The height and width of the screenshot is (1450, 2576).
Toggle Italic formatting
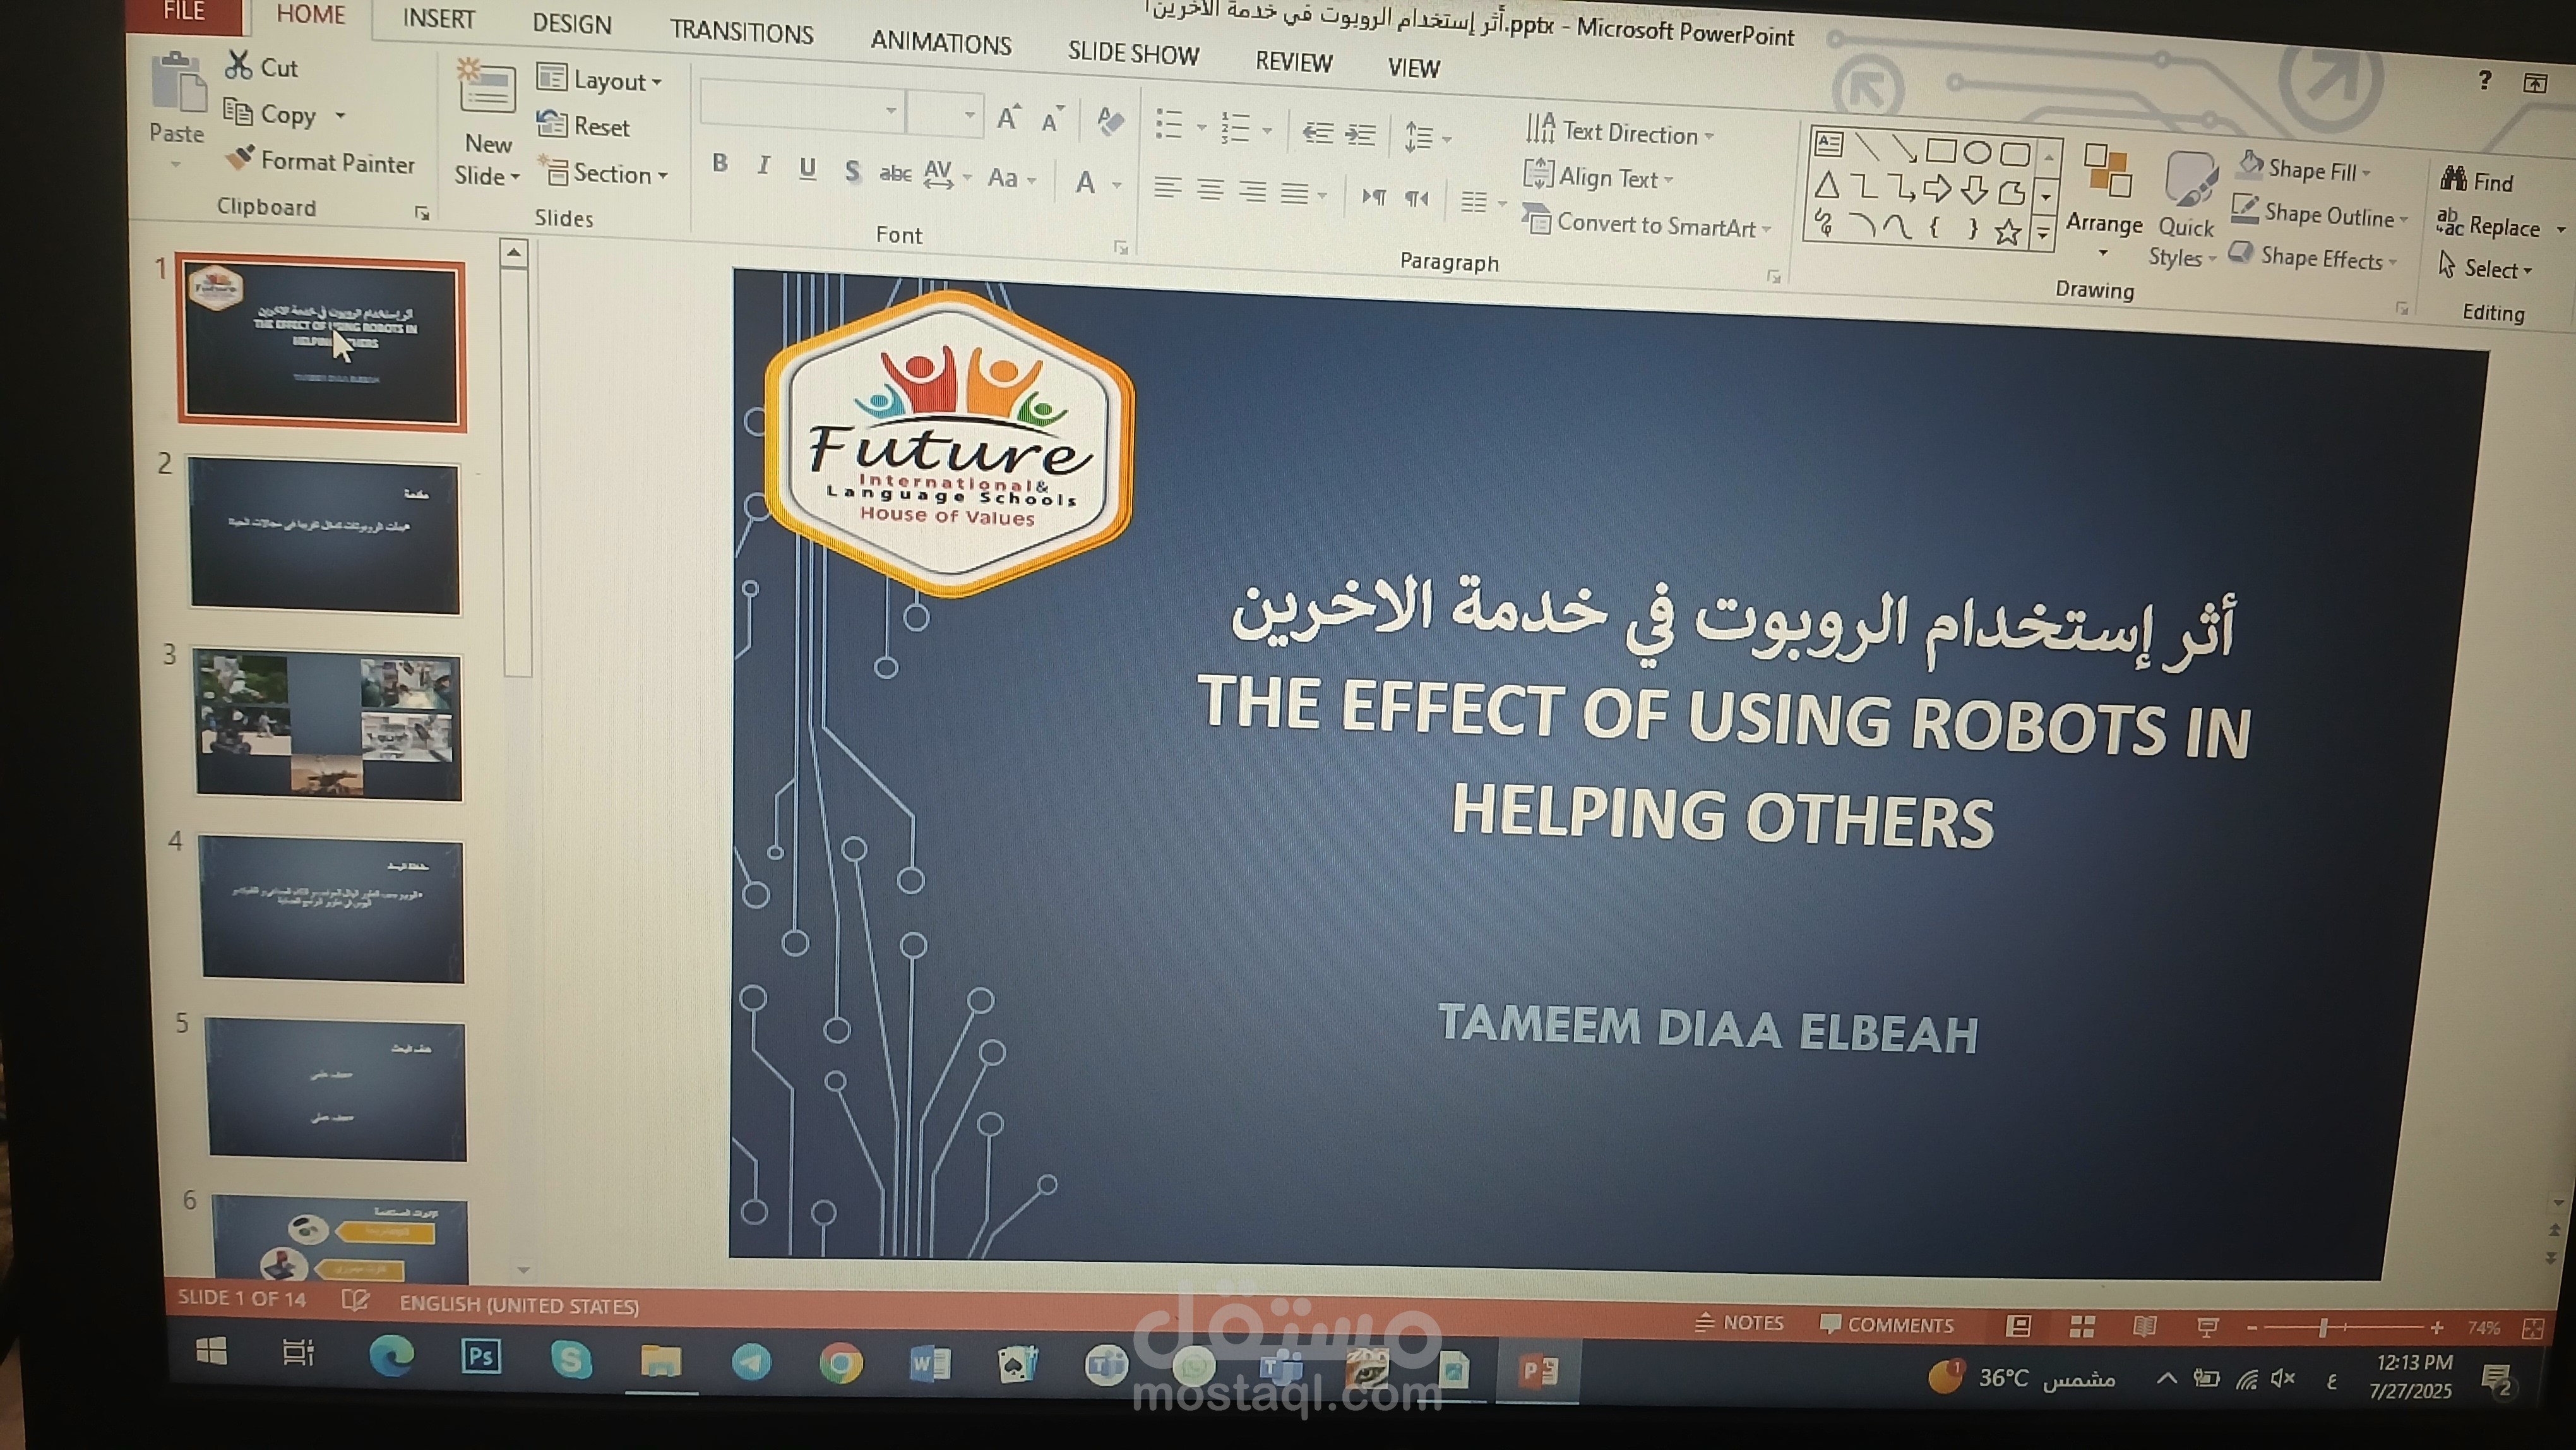pyautogui.click(x=764, y=165)
